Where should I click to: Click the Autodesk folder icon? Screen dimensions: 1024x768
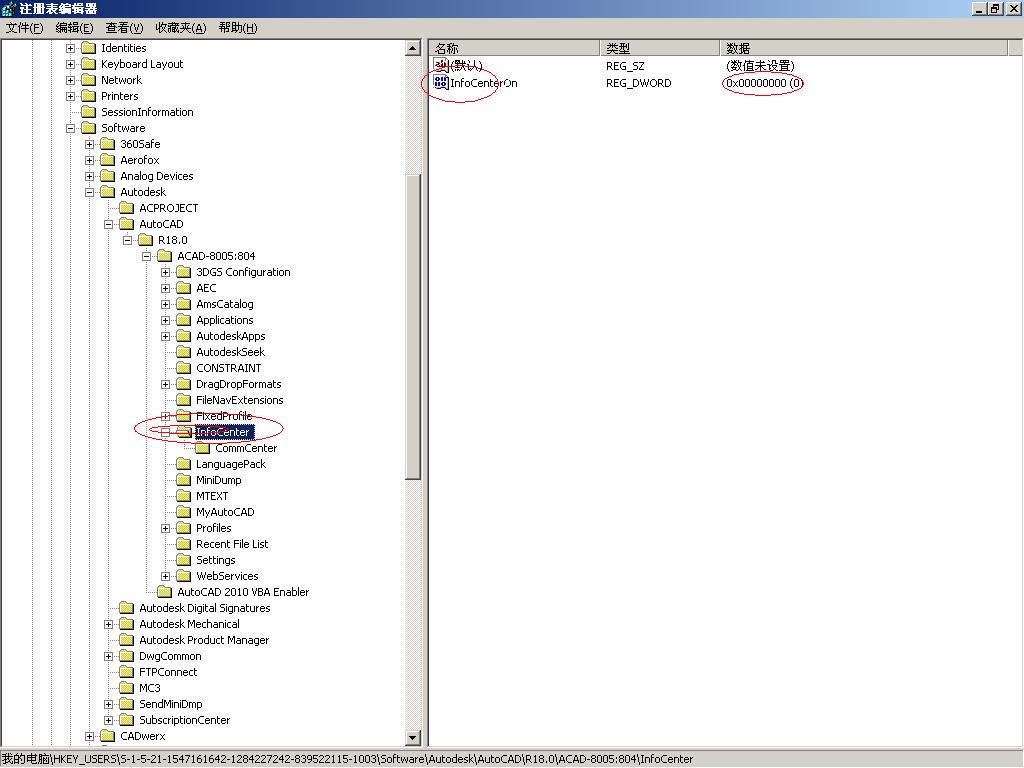107,192
